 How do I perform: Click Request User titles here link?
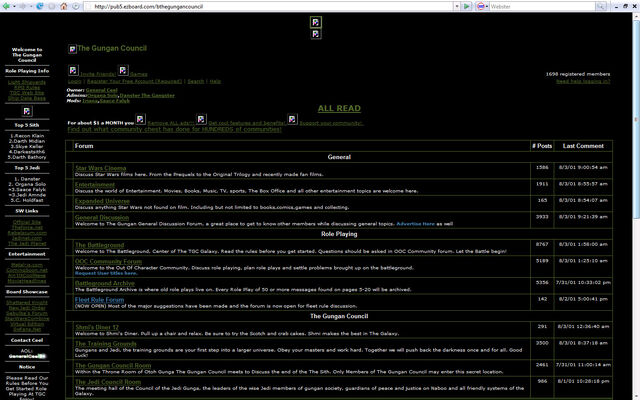coord(106,273)
